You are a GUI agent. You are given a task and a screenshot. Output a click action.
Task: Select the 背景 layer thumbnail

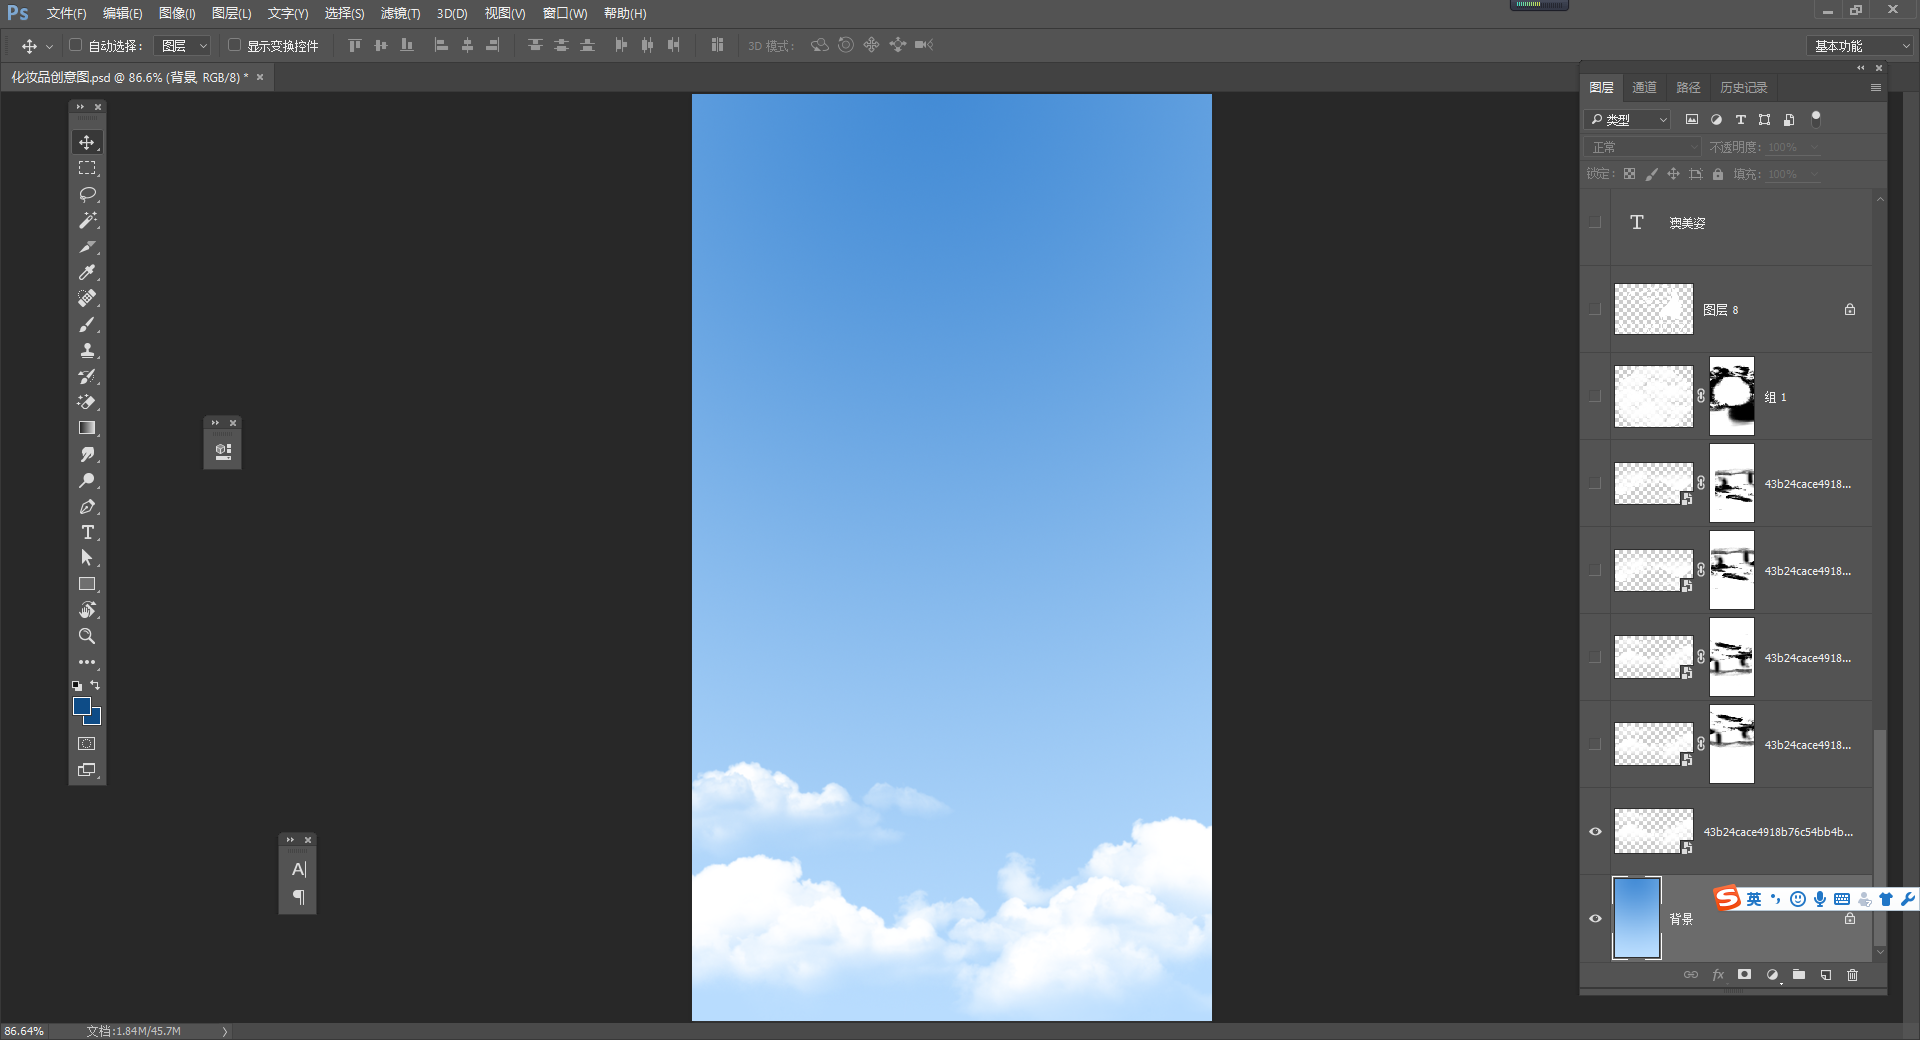coord(1637,918)
